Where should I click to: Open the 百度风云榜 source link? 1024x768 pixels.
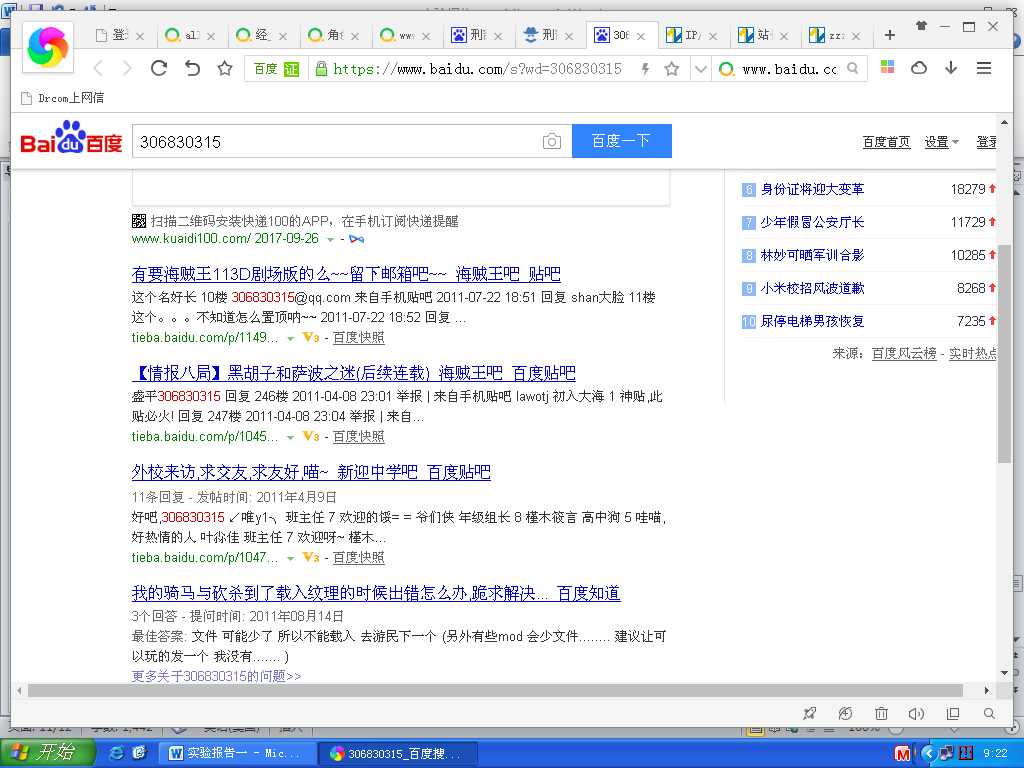(x=904, y=353)
